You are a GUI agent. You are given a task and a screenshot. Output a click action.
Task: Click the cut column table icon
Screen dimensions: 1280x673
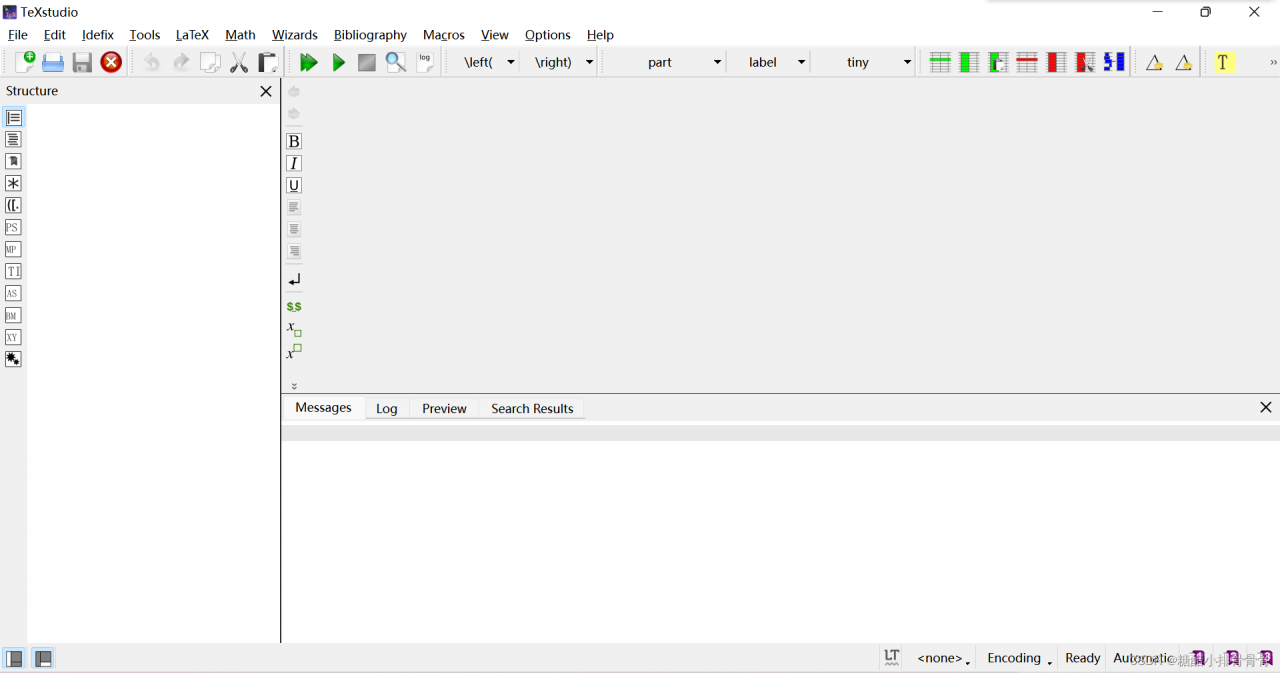click(1085, 62)
